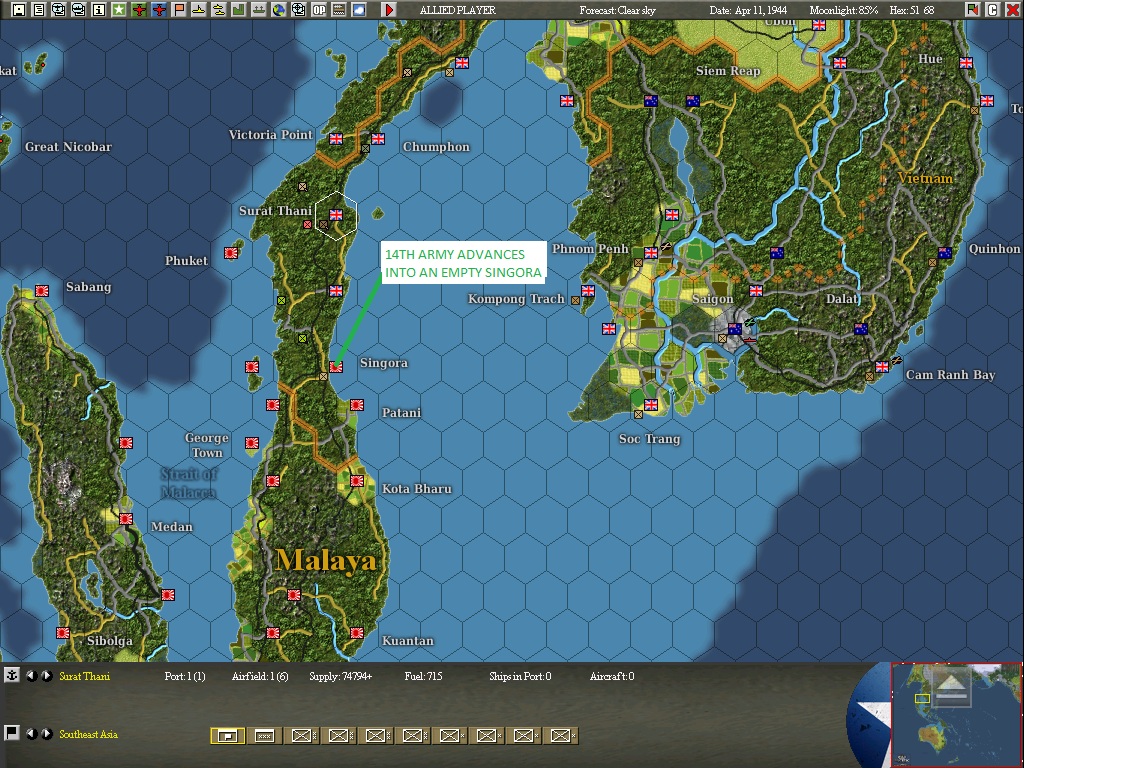The image size is (1137, 774).
Task: Go to previous base left of Surat Thani
Action: coord(31,675)
